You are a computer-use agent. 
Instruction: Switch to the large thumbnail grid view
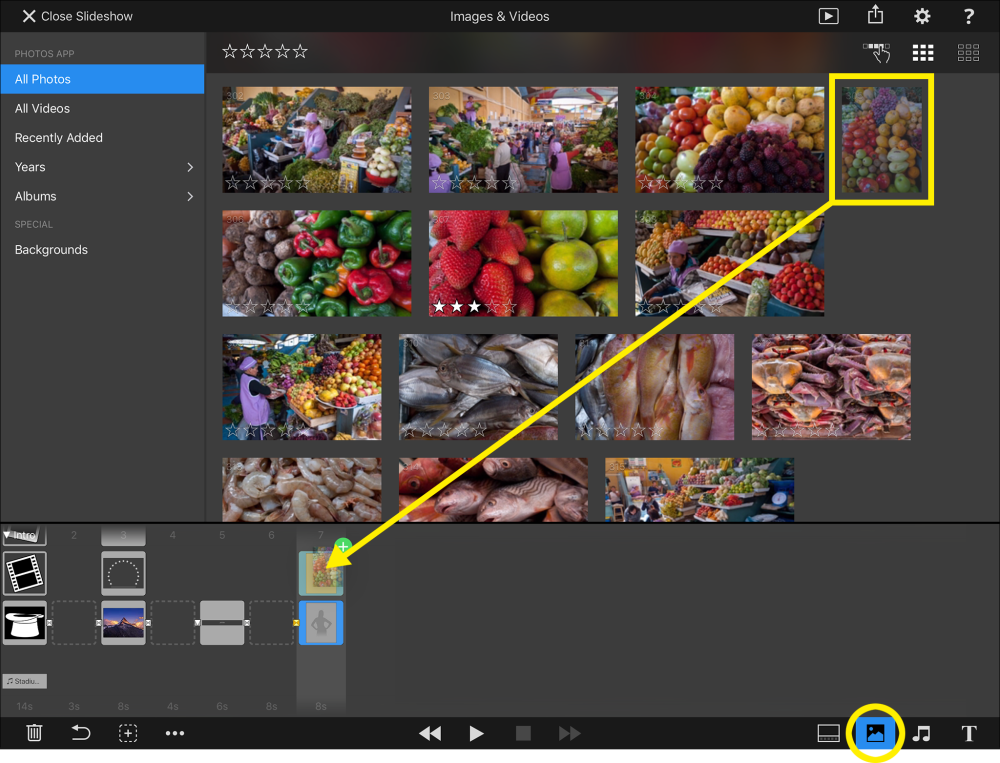923,52
